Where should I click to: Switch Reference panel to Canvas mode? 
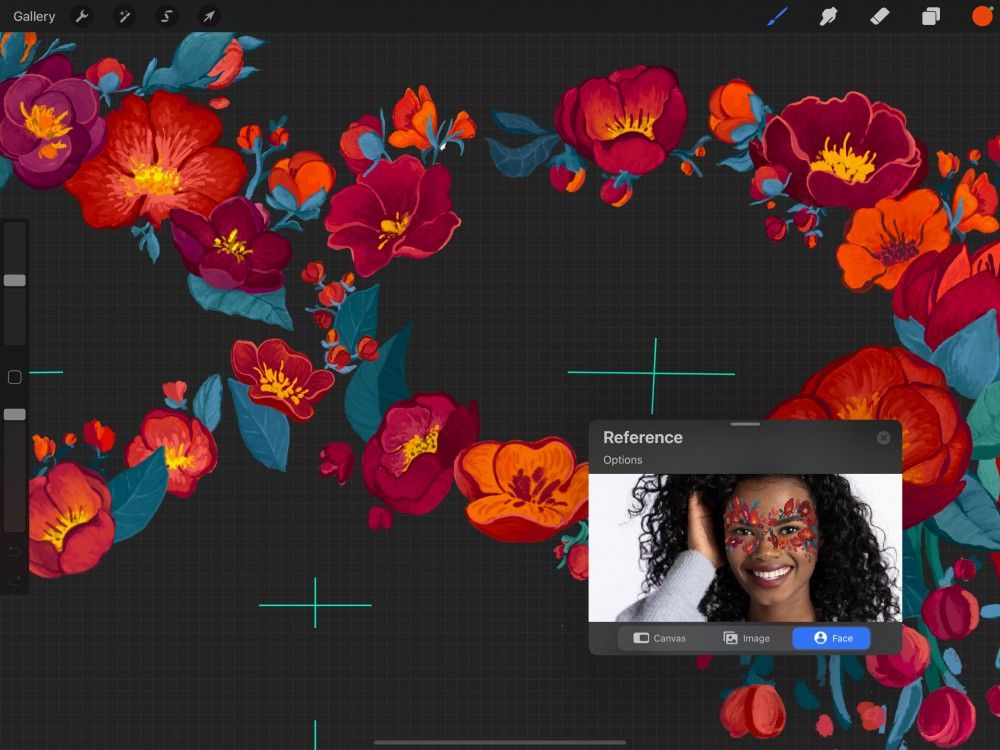pos(662,638)
